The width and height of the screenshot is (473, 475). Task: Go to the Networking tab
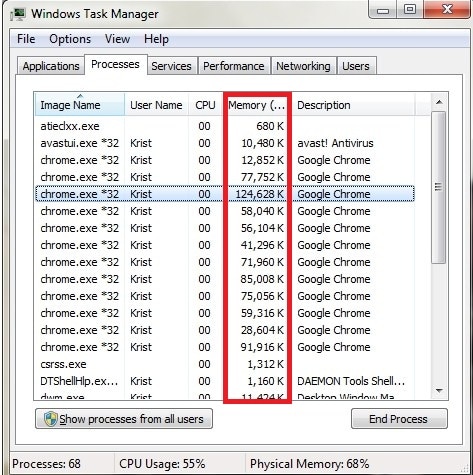[x=303, y=66]
